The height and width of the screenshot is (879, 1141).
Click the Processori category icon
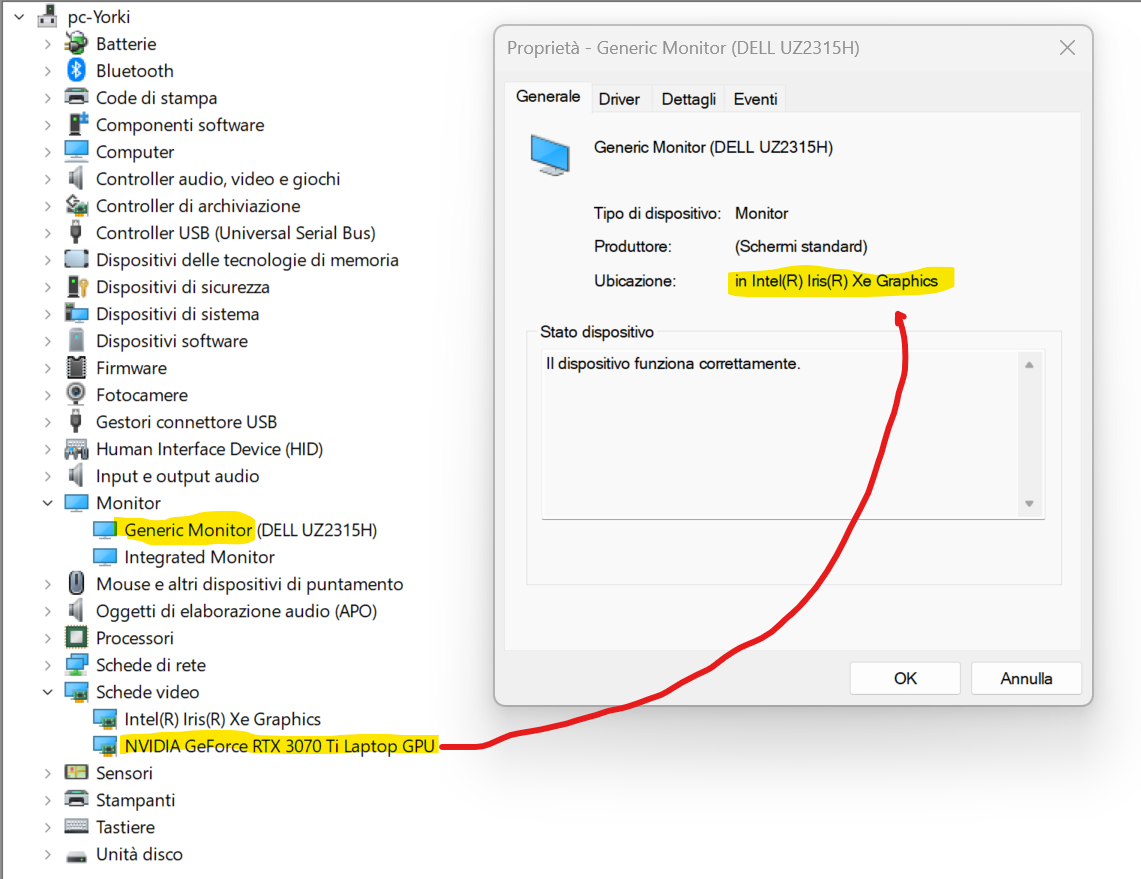(x=74, y=637)
